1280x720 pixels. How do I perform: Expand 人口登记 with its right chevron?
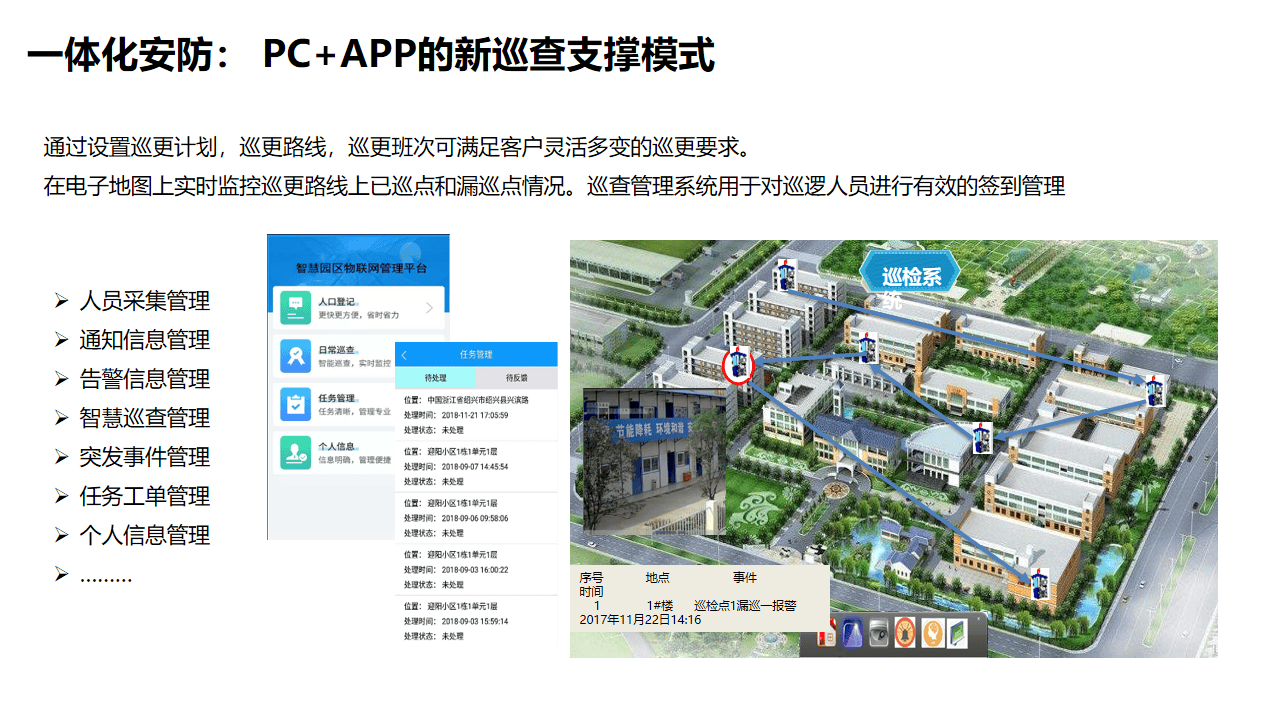[430, 307]
